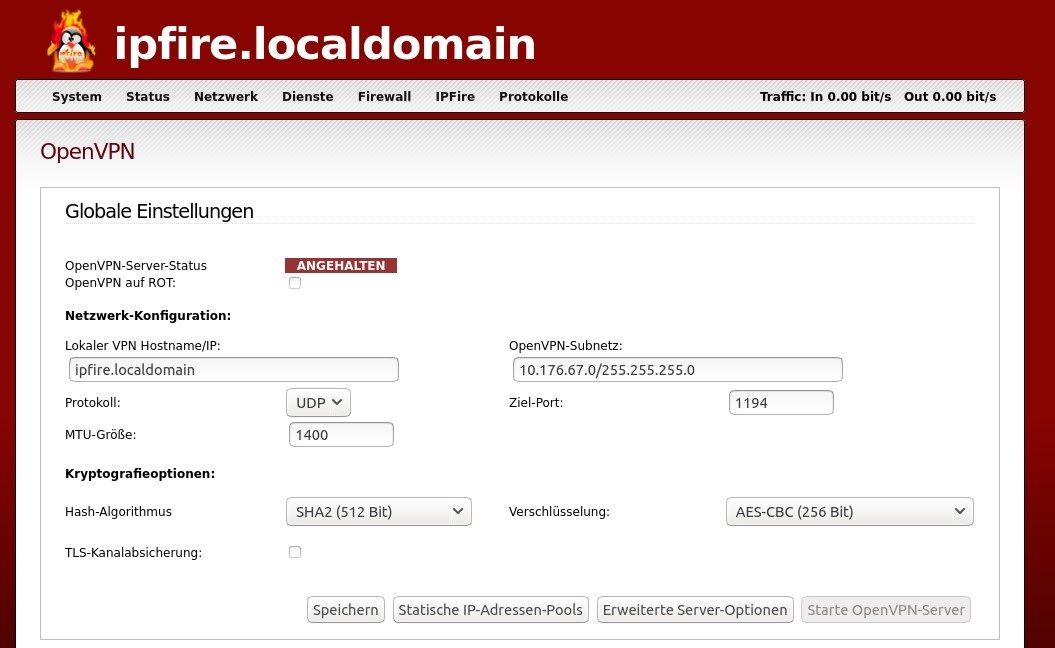This screenshot has height=648, width=1055.
Task: Open the System menu
Action: (76, 96)
